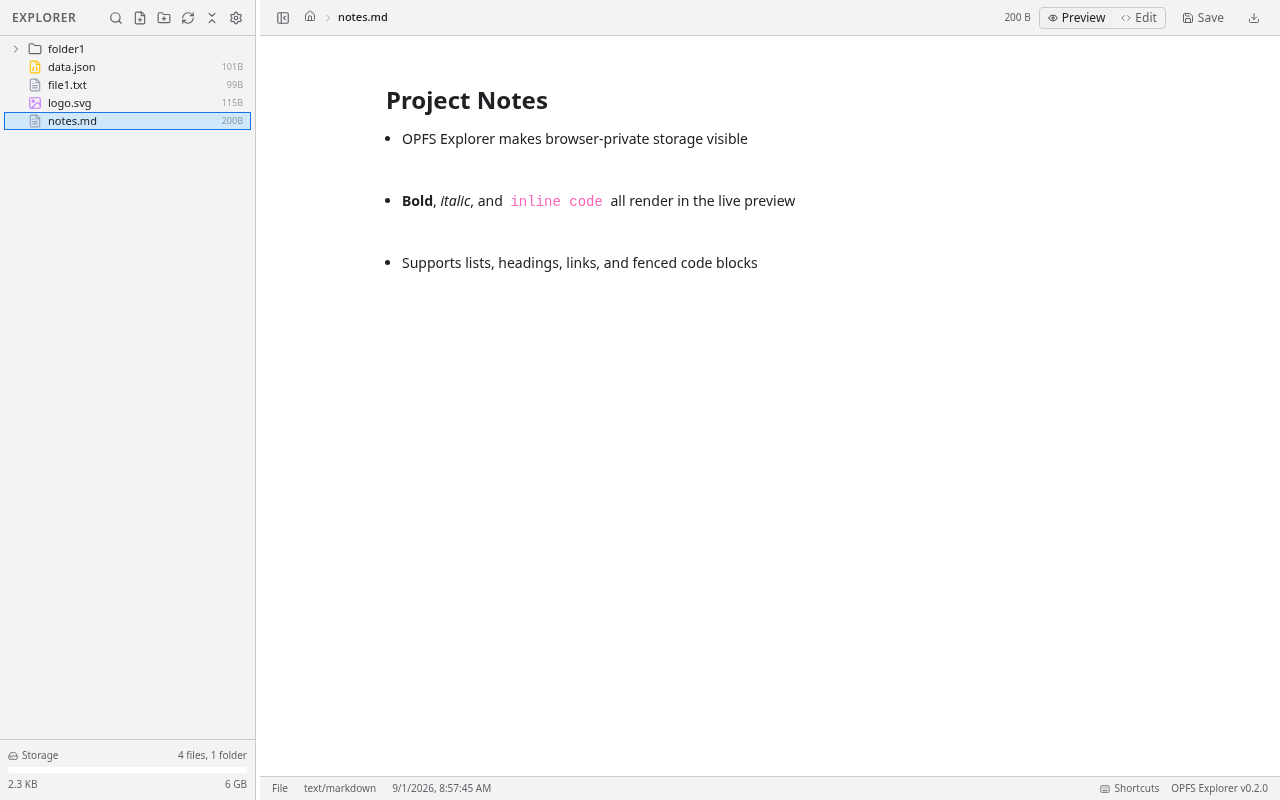The height and width of the screenshot is (800, 1280).
Task: Click the Storage drive icon
Action: [13, 756]
